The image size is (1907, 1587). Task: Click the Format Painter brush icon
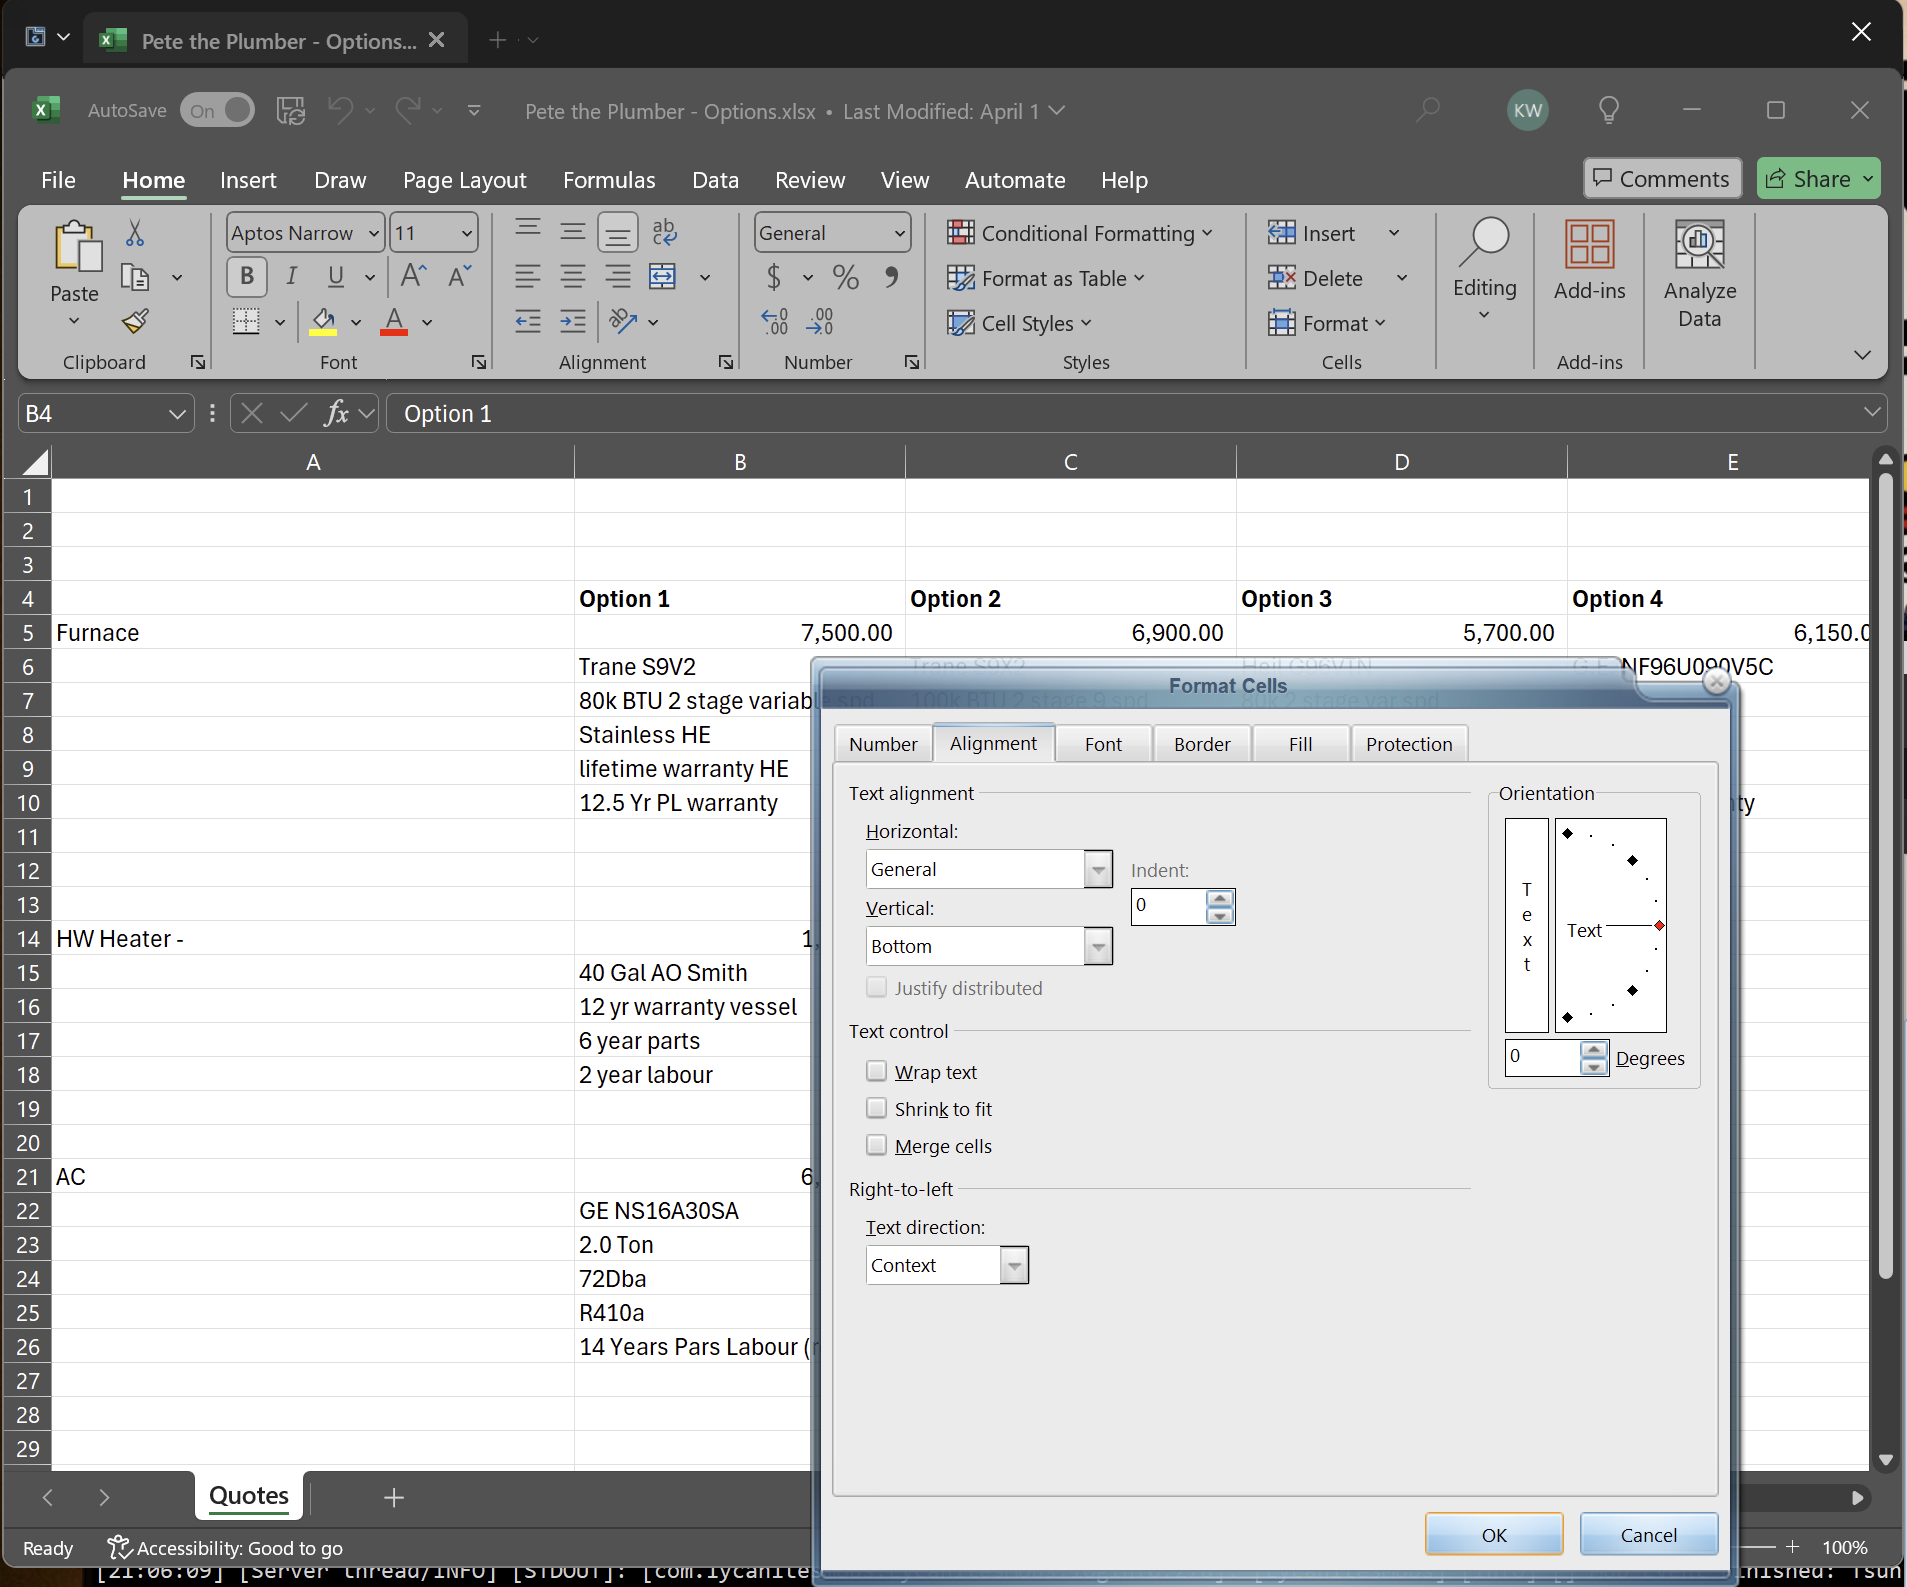click(135, 321)
